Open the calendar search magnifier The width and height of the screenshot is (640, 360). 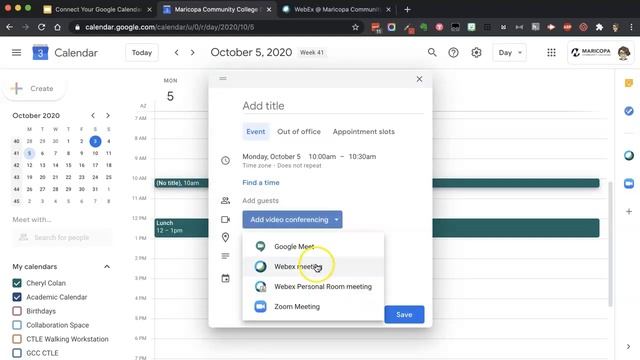point(432,52)
